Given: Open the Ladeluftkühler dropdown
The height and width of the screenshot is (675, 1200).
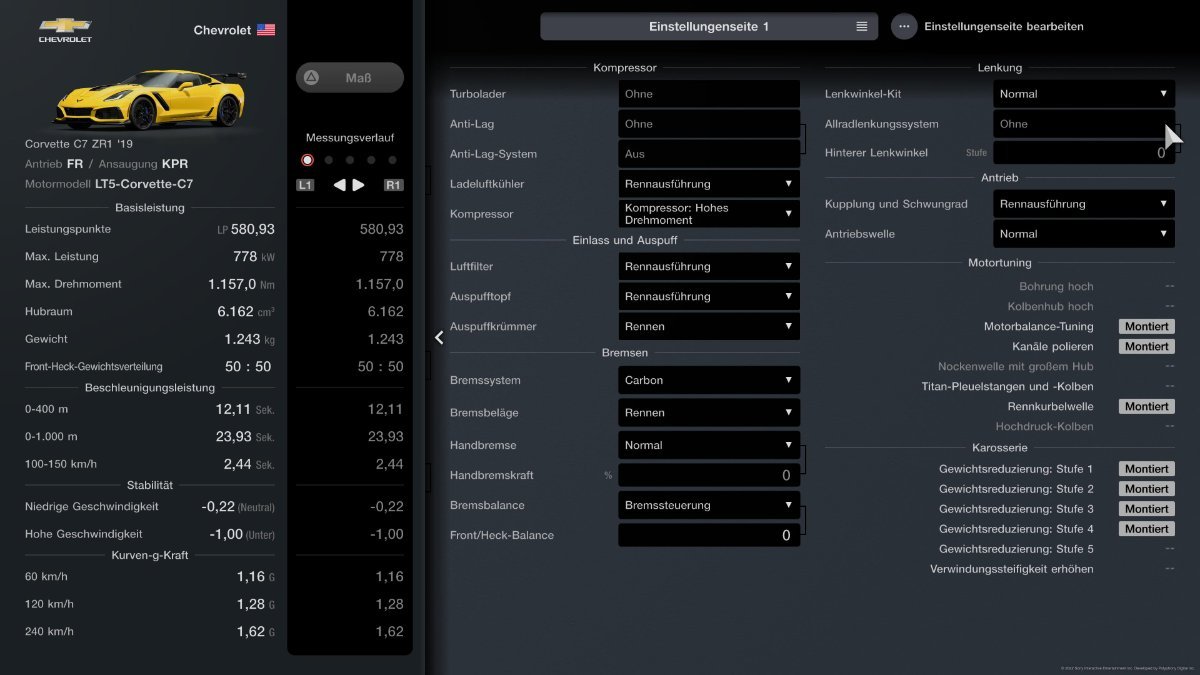Looking at the screenshot, I should click(709, 184).
